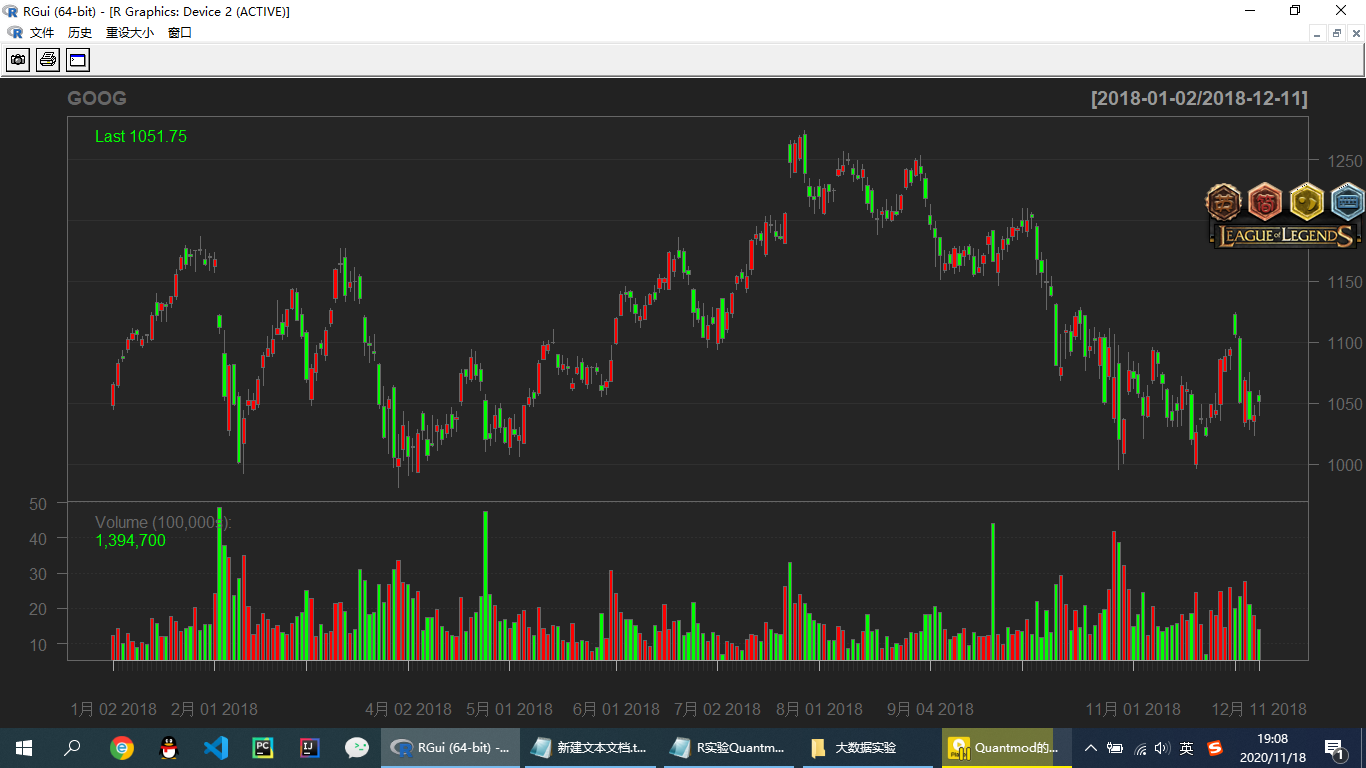1366x768 pixels.
Task: Open IntelliJ IDEA from the taskbar
Action: pyautogui.click(x=310, y=747)
